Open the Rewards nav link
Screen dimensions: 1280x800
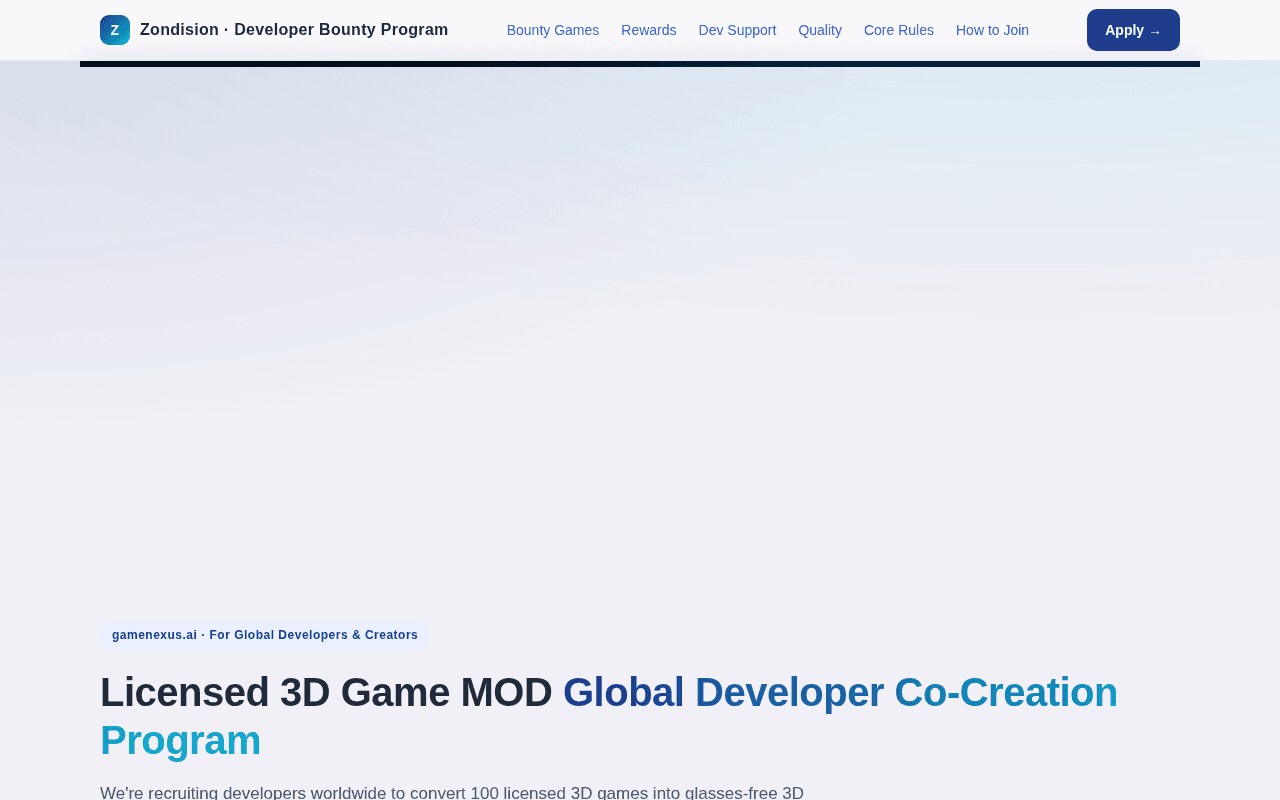649,30
